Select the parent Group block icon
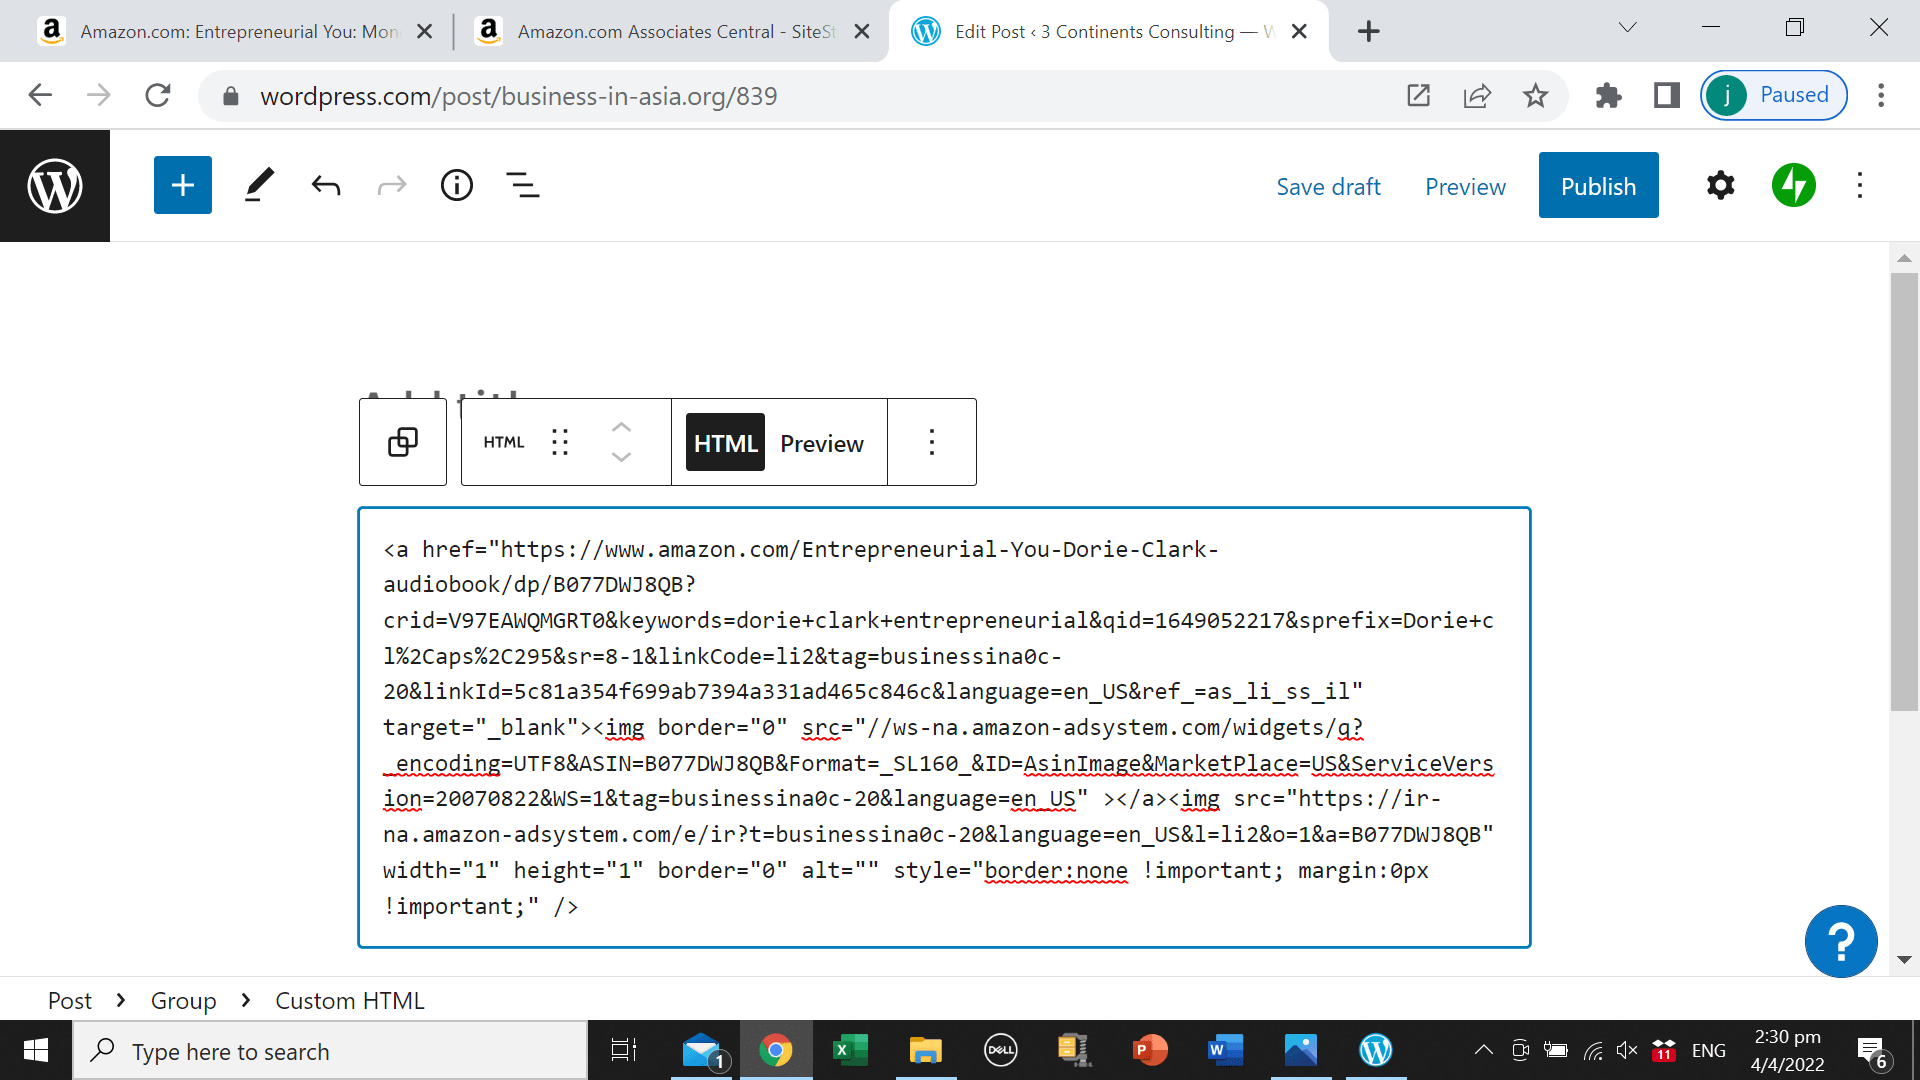This screenshot has height=1080, width=1920. (403, 442)
